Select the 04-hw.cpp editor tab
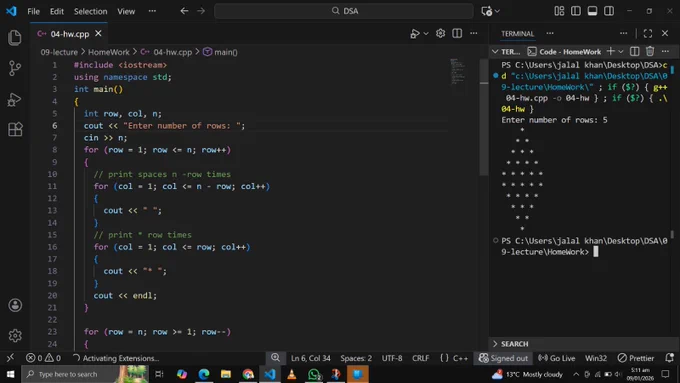 69,33
